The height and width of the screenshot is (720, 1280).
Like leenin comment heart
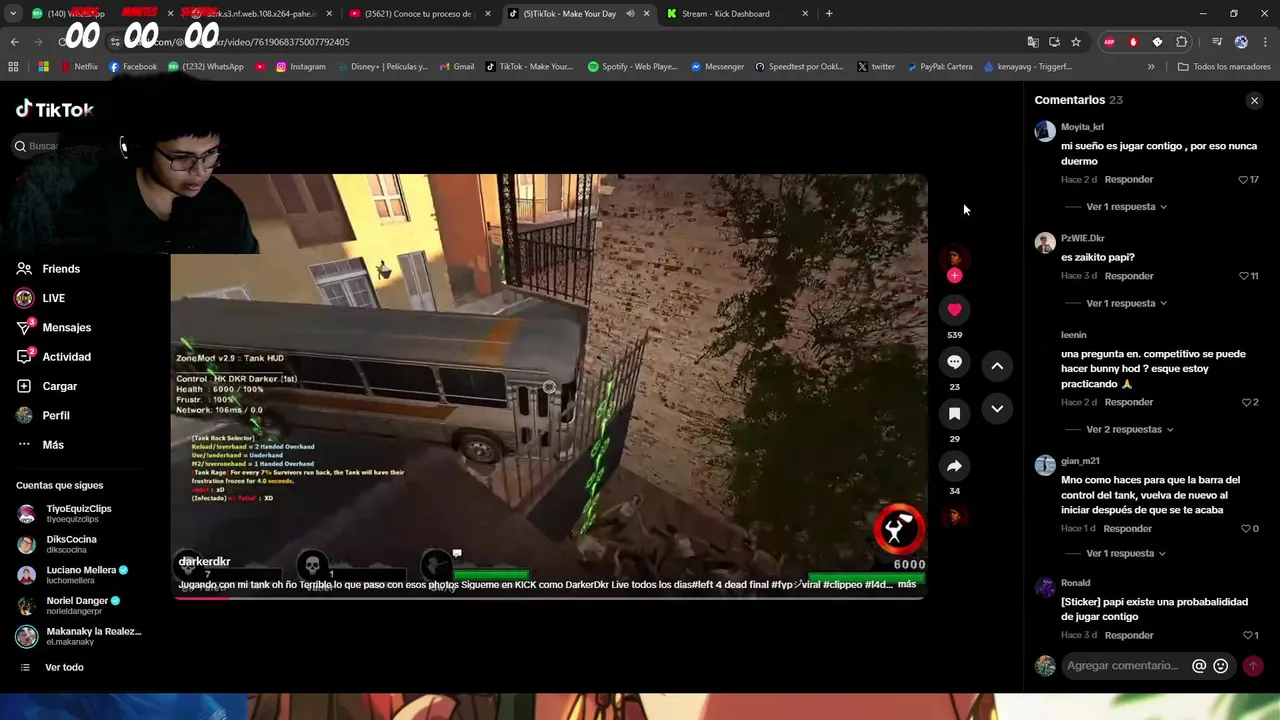(1246, 402)
